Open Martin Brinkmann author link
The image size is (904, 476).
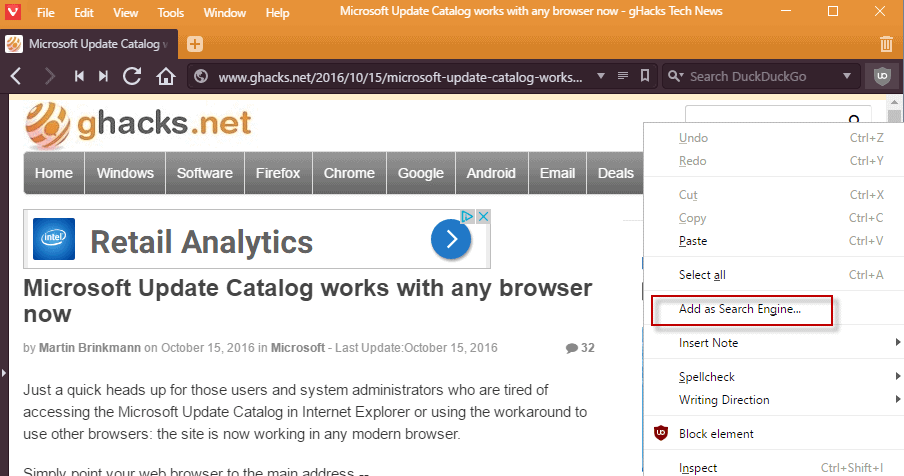[x=90, y=347]
